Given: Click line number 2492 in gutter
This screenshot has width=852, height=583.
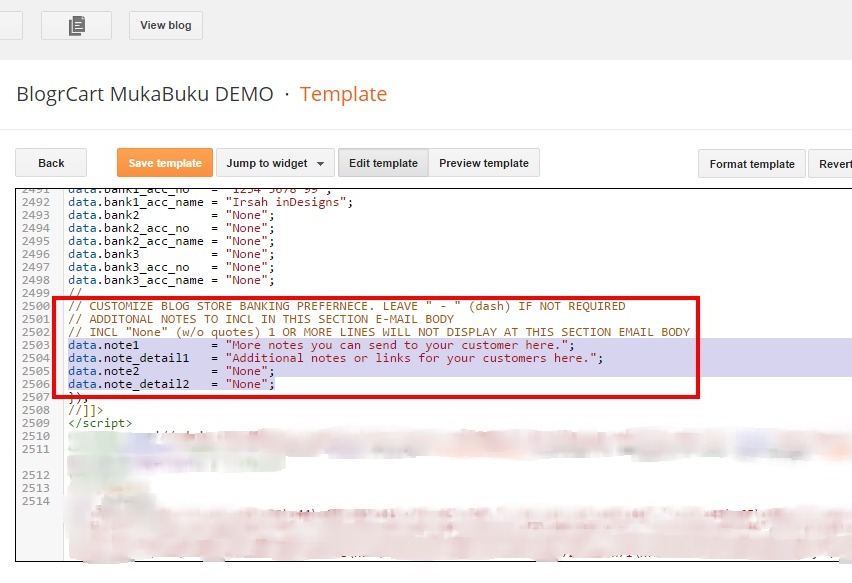Looking at the screenshot, I should coord(36,202).
